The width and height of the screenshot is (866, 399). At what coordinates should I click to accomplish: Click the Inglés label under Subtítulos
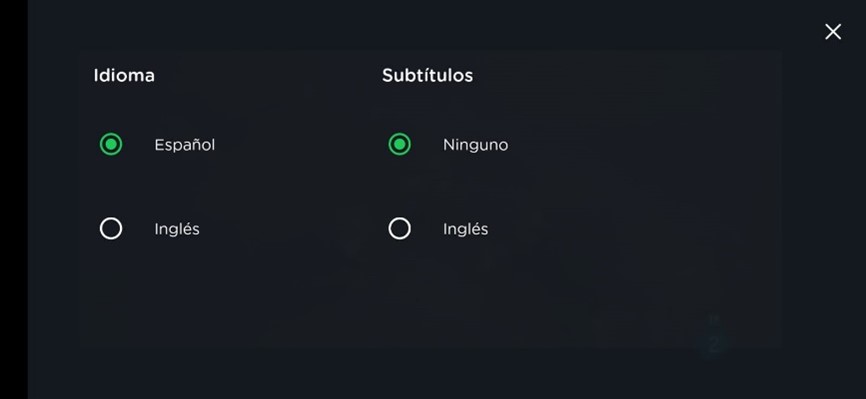coord(466,229)
